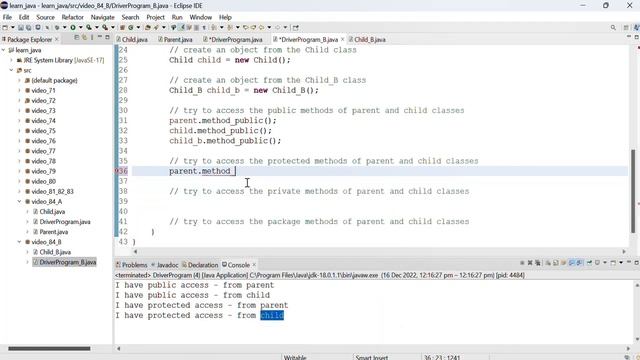Select the video_81_82_83 package
Screen dimensions: 640x360
[52, 191]
